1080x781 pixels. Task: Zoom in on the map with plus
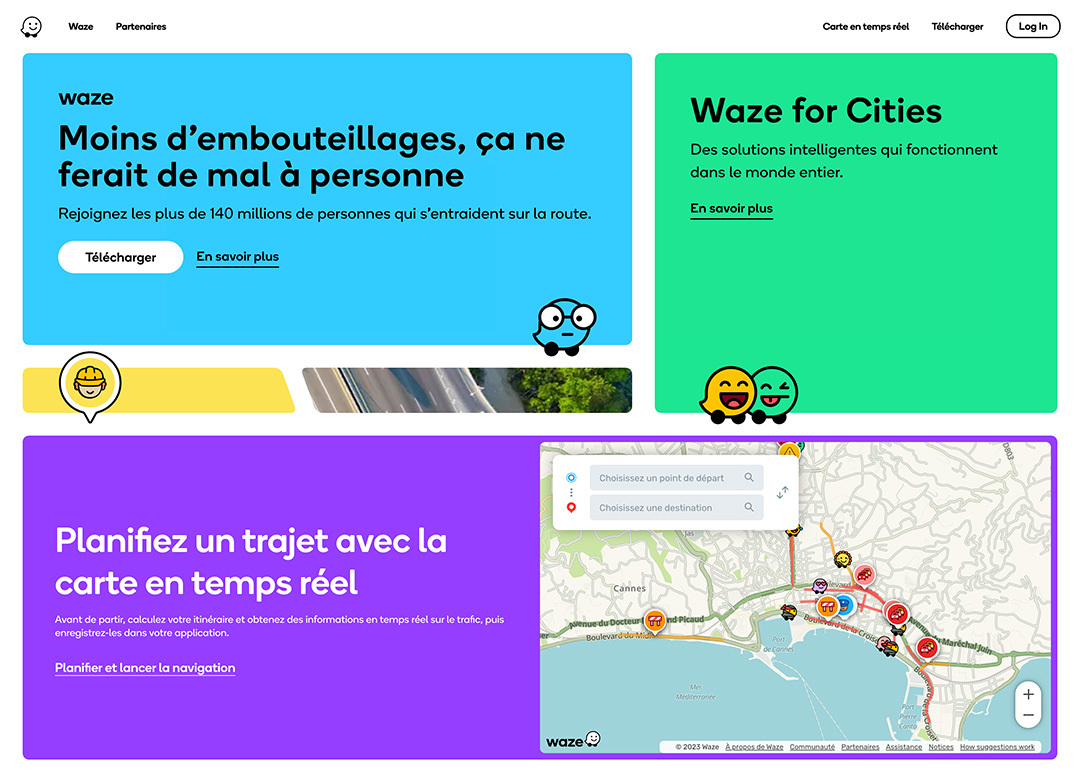1028,694
